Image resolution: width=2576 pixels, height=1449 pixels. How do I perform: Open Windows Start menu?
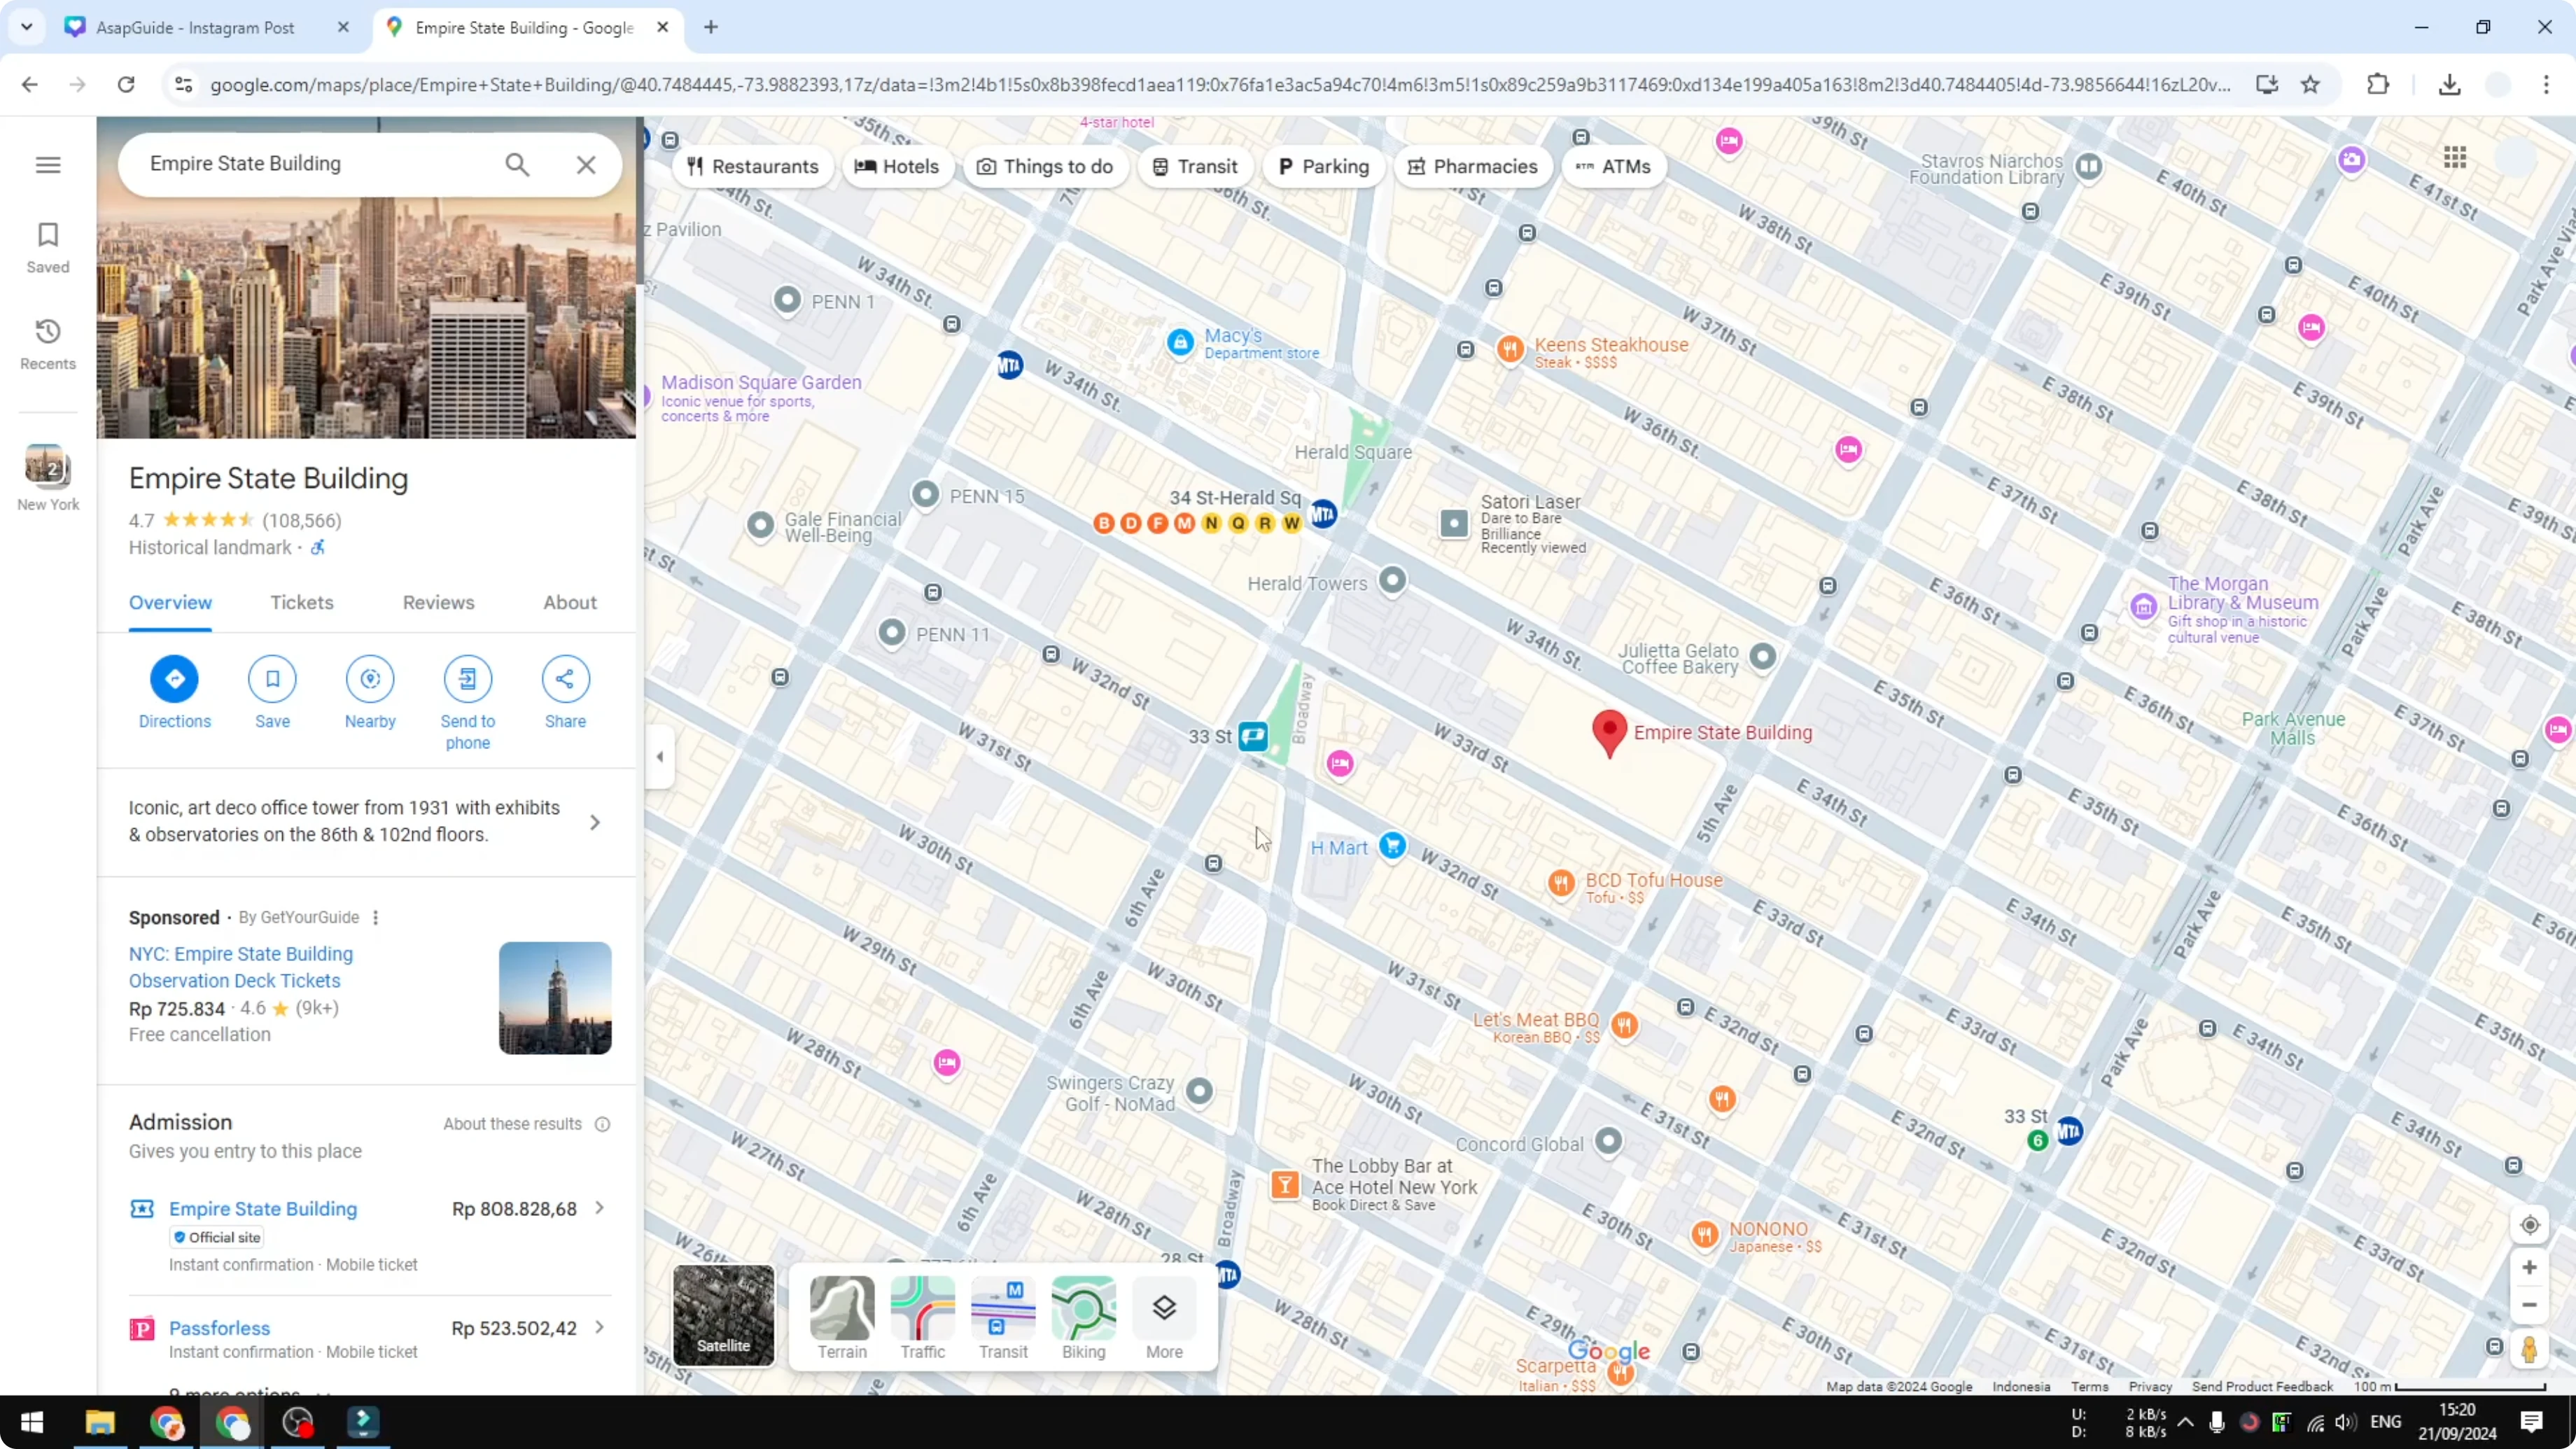[x=32, y=1422]
